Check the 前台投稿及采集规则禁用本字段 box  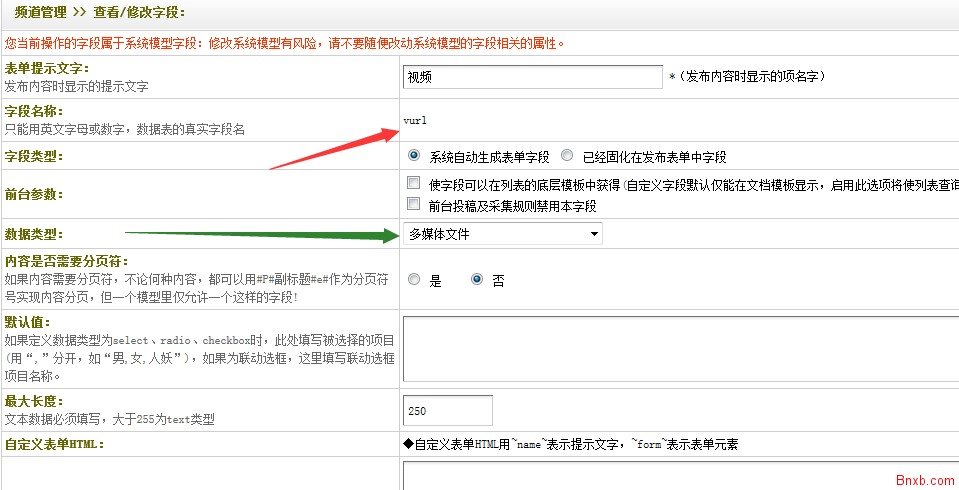(x=414, y=205)
